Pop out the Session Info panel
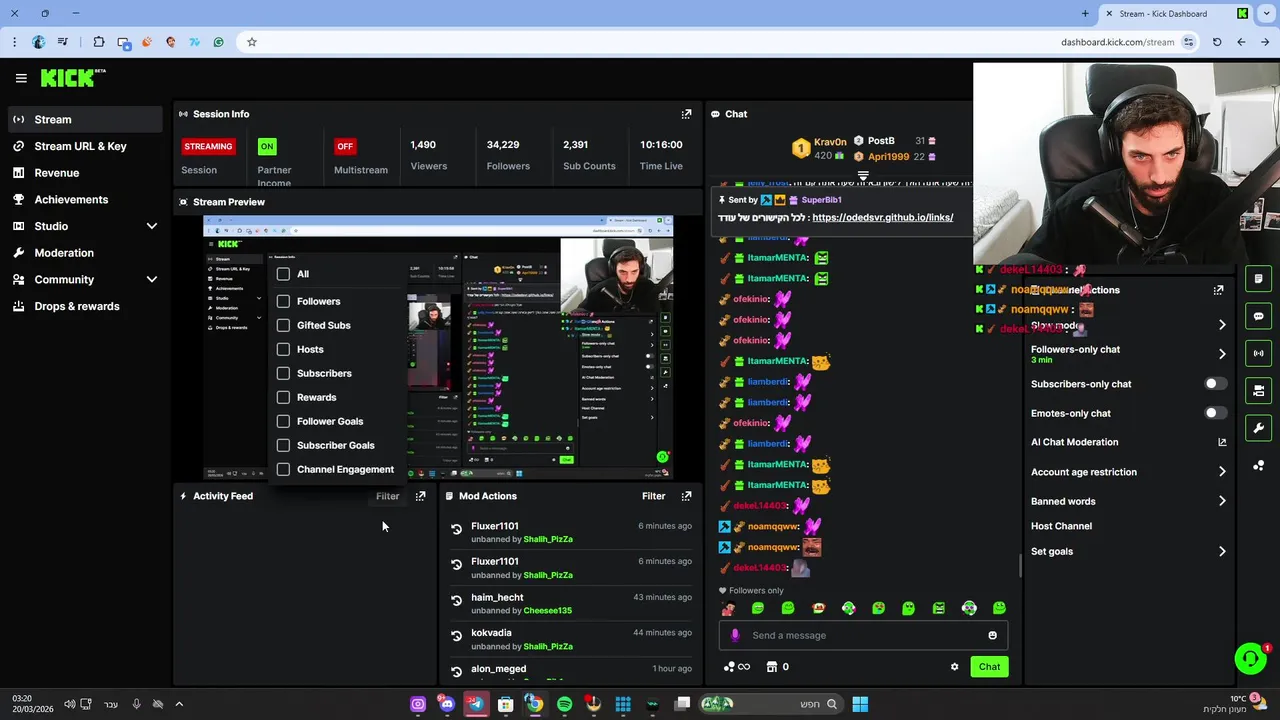 [x=686, y=114]
